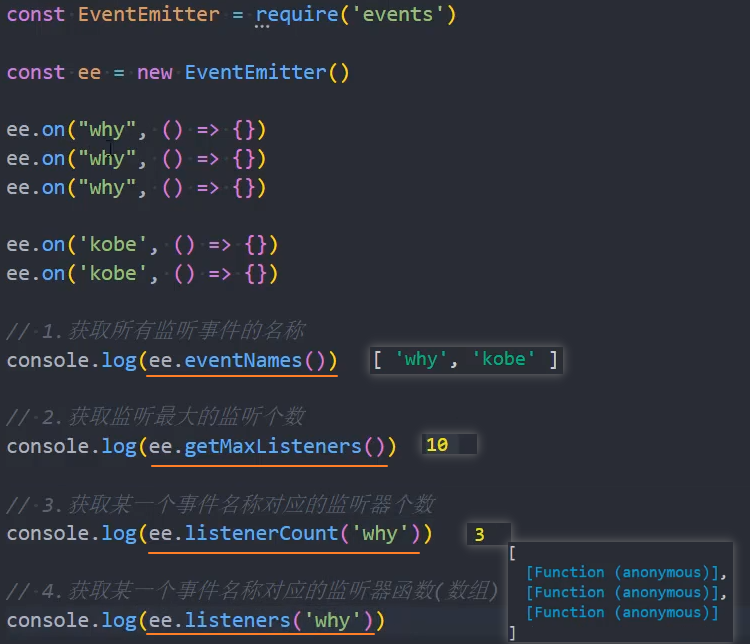Click the eventNames method call
Viewport: 750px width, 644px height.
tap(243, 360)
